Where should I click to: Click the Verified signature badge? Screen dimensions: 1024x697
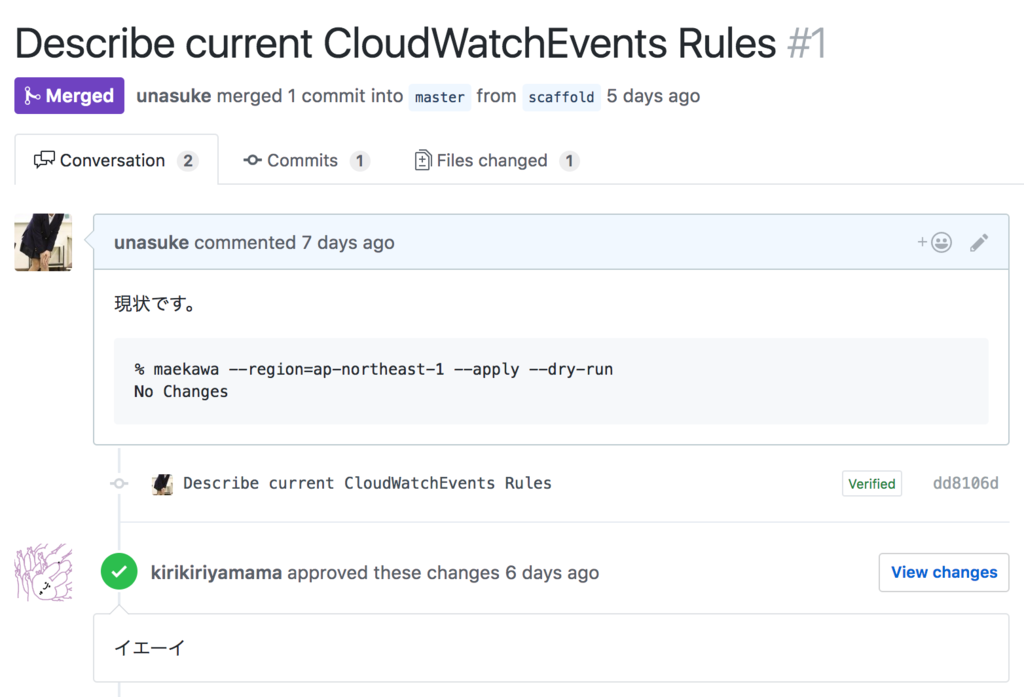pyautogui.click(x=872, y=483)
